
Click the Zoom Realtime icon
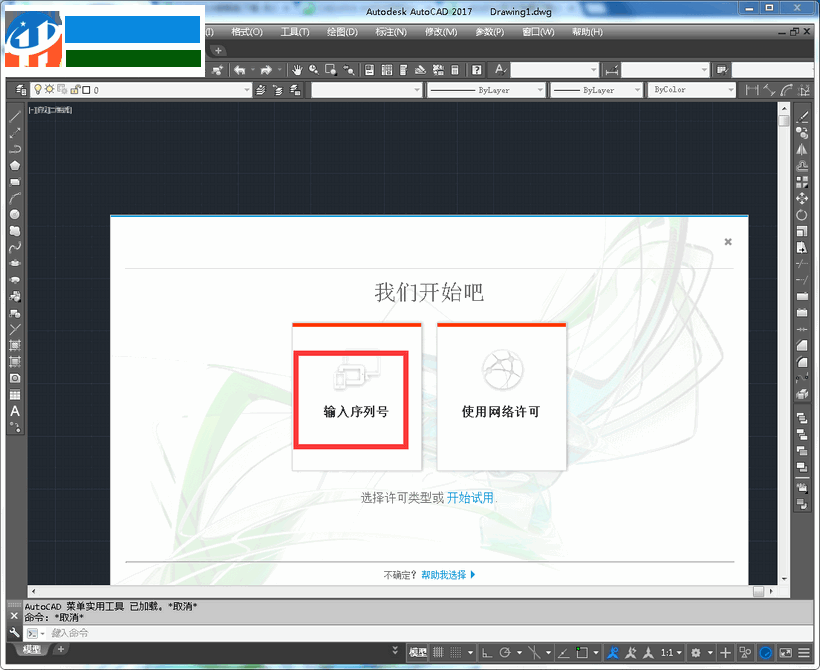[x=312, y=70]
